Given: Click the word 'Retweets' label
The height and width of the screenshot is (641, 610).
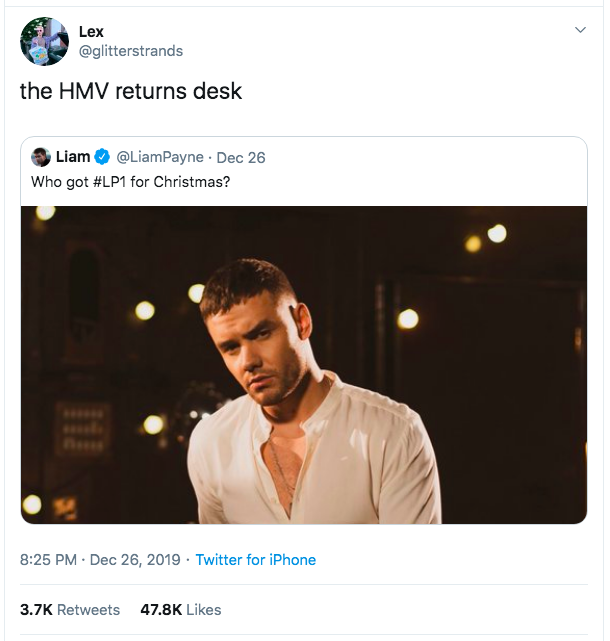Looking at the screenshot, I should point(88,609).
